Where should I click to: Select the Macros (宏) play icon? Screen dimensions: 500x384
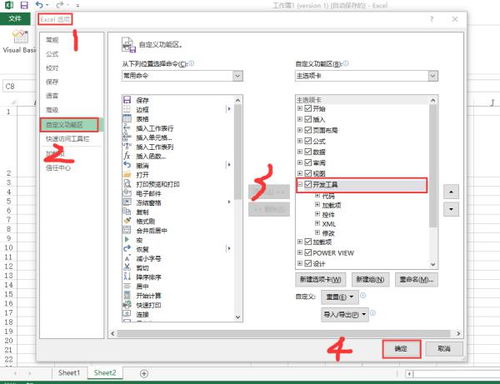127,239
